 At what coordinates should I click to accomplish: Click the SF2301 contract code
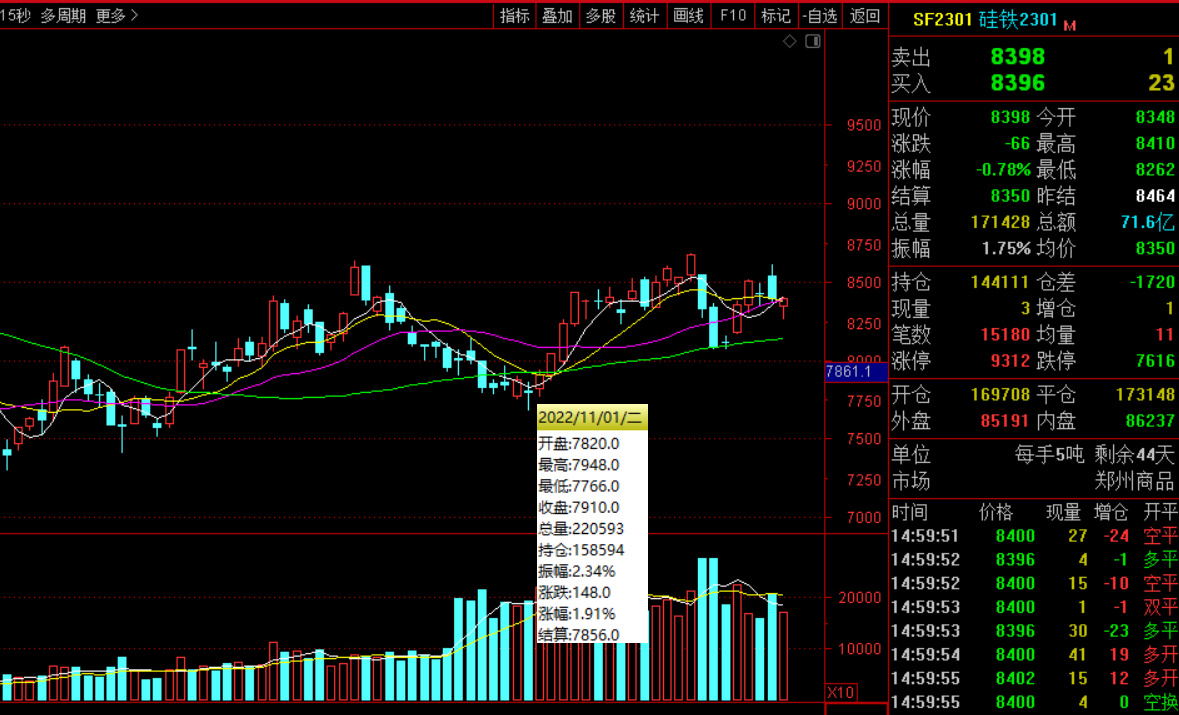(942, 20)
